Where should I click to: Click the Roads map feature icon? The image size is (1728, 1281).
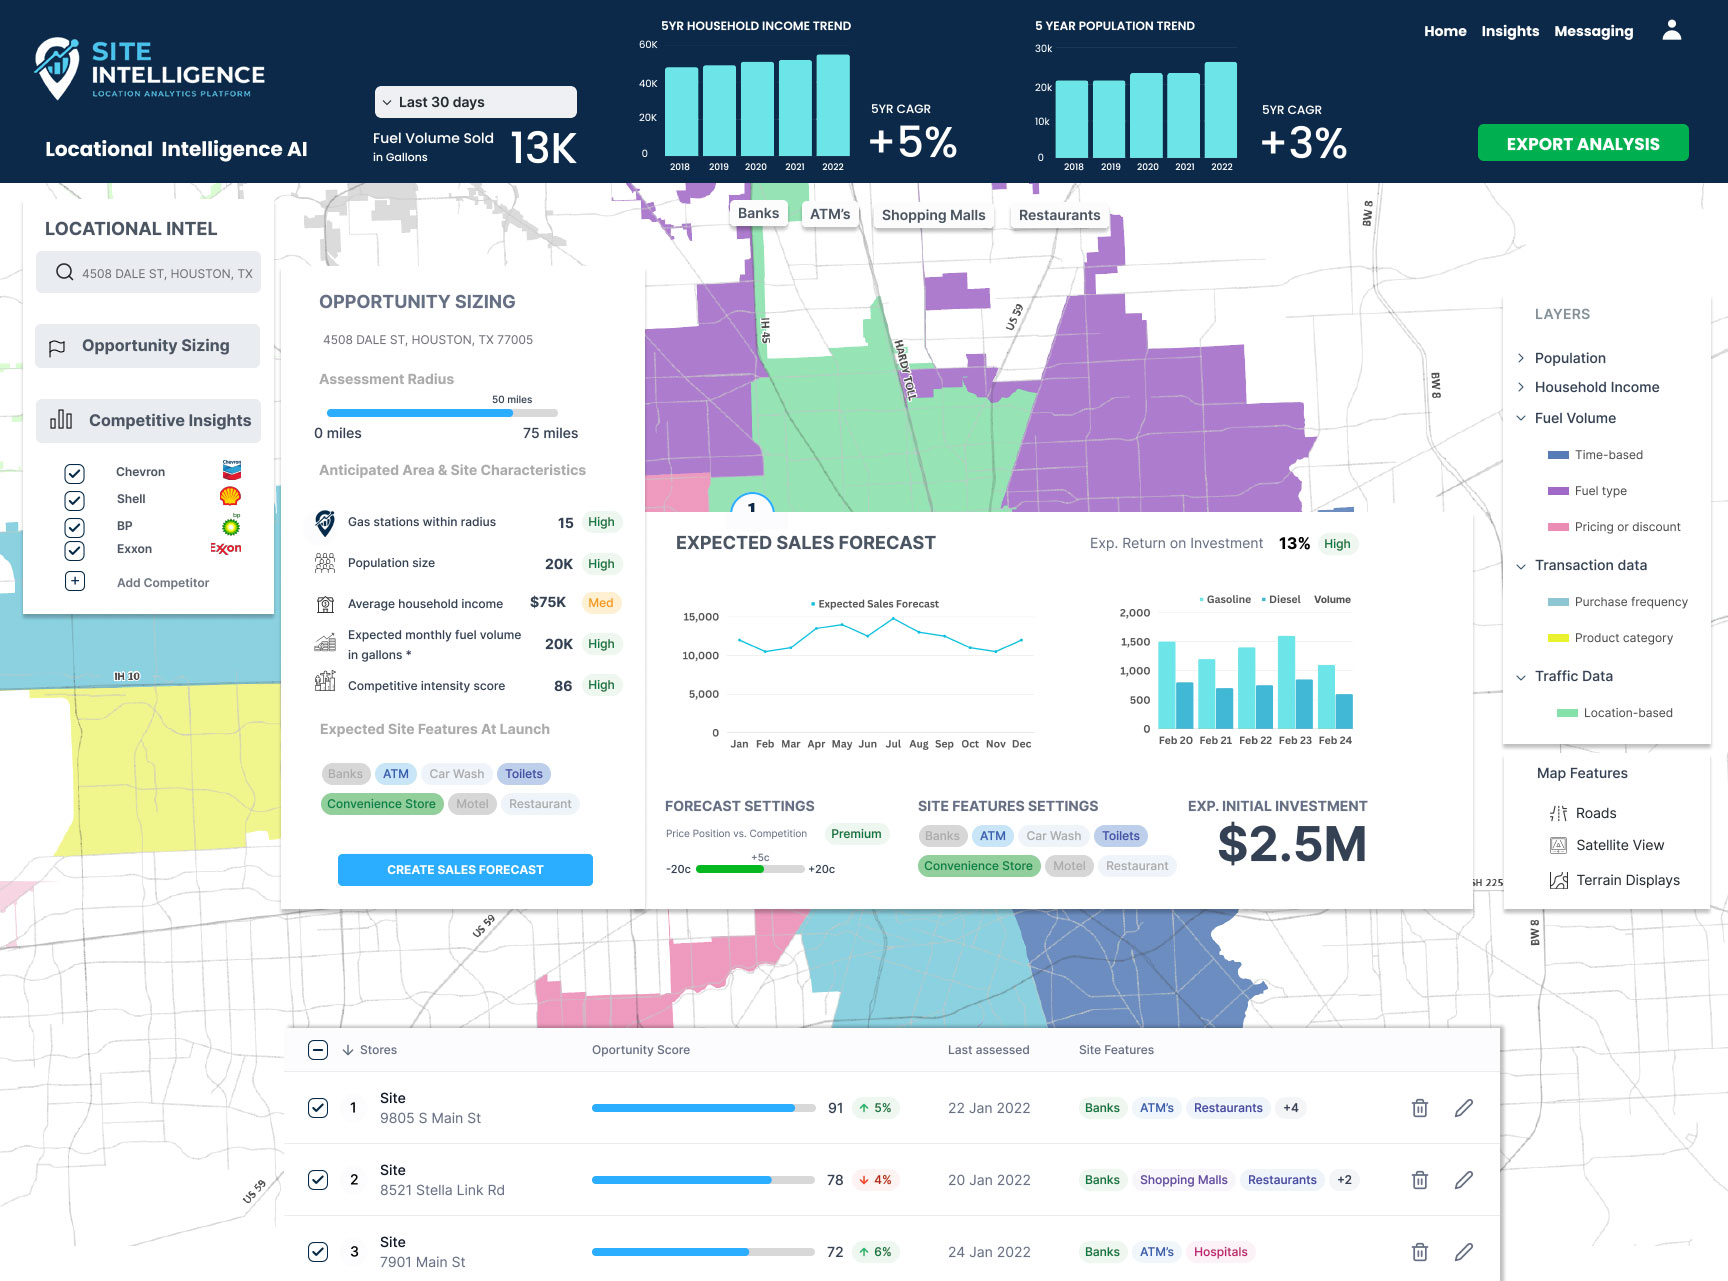(1558, 813)
